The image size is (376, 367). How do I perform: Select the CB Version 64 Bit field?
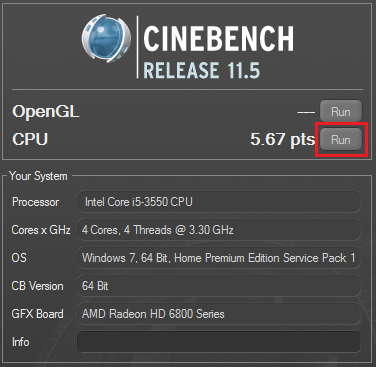pyautogui.click(x=219, y=286)
